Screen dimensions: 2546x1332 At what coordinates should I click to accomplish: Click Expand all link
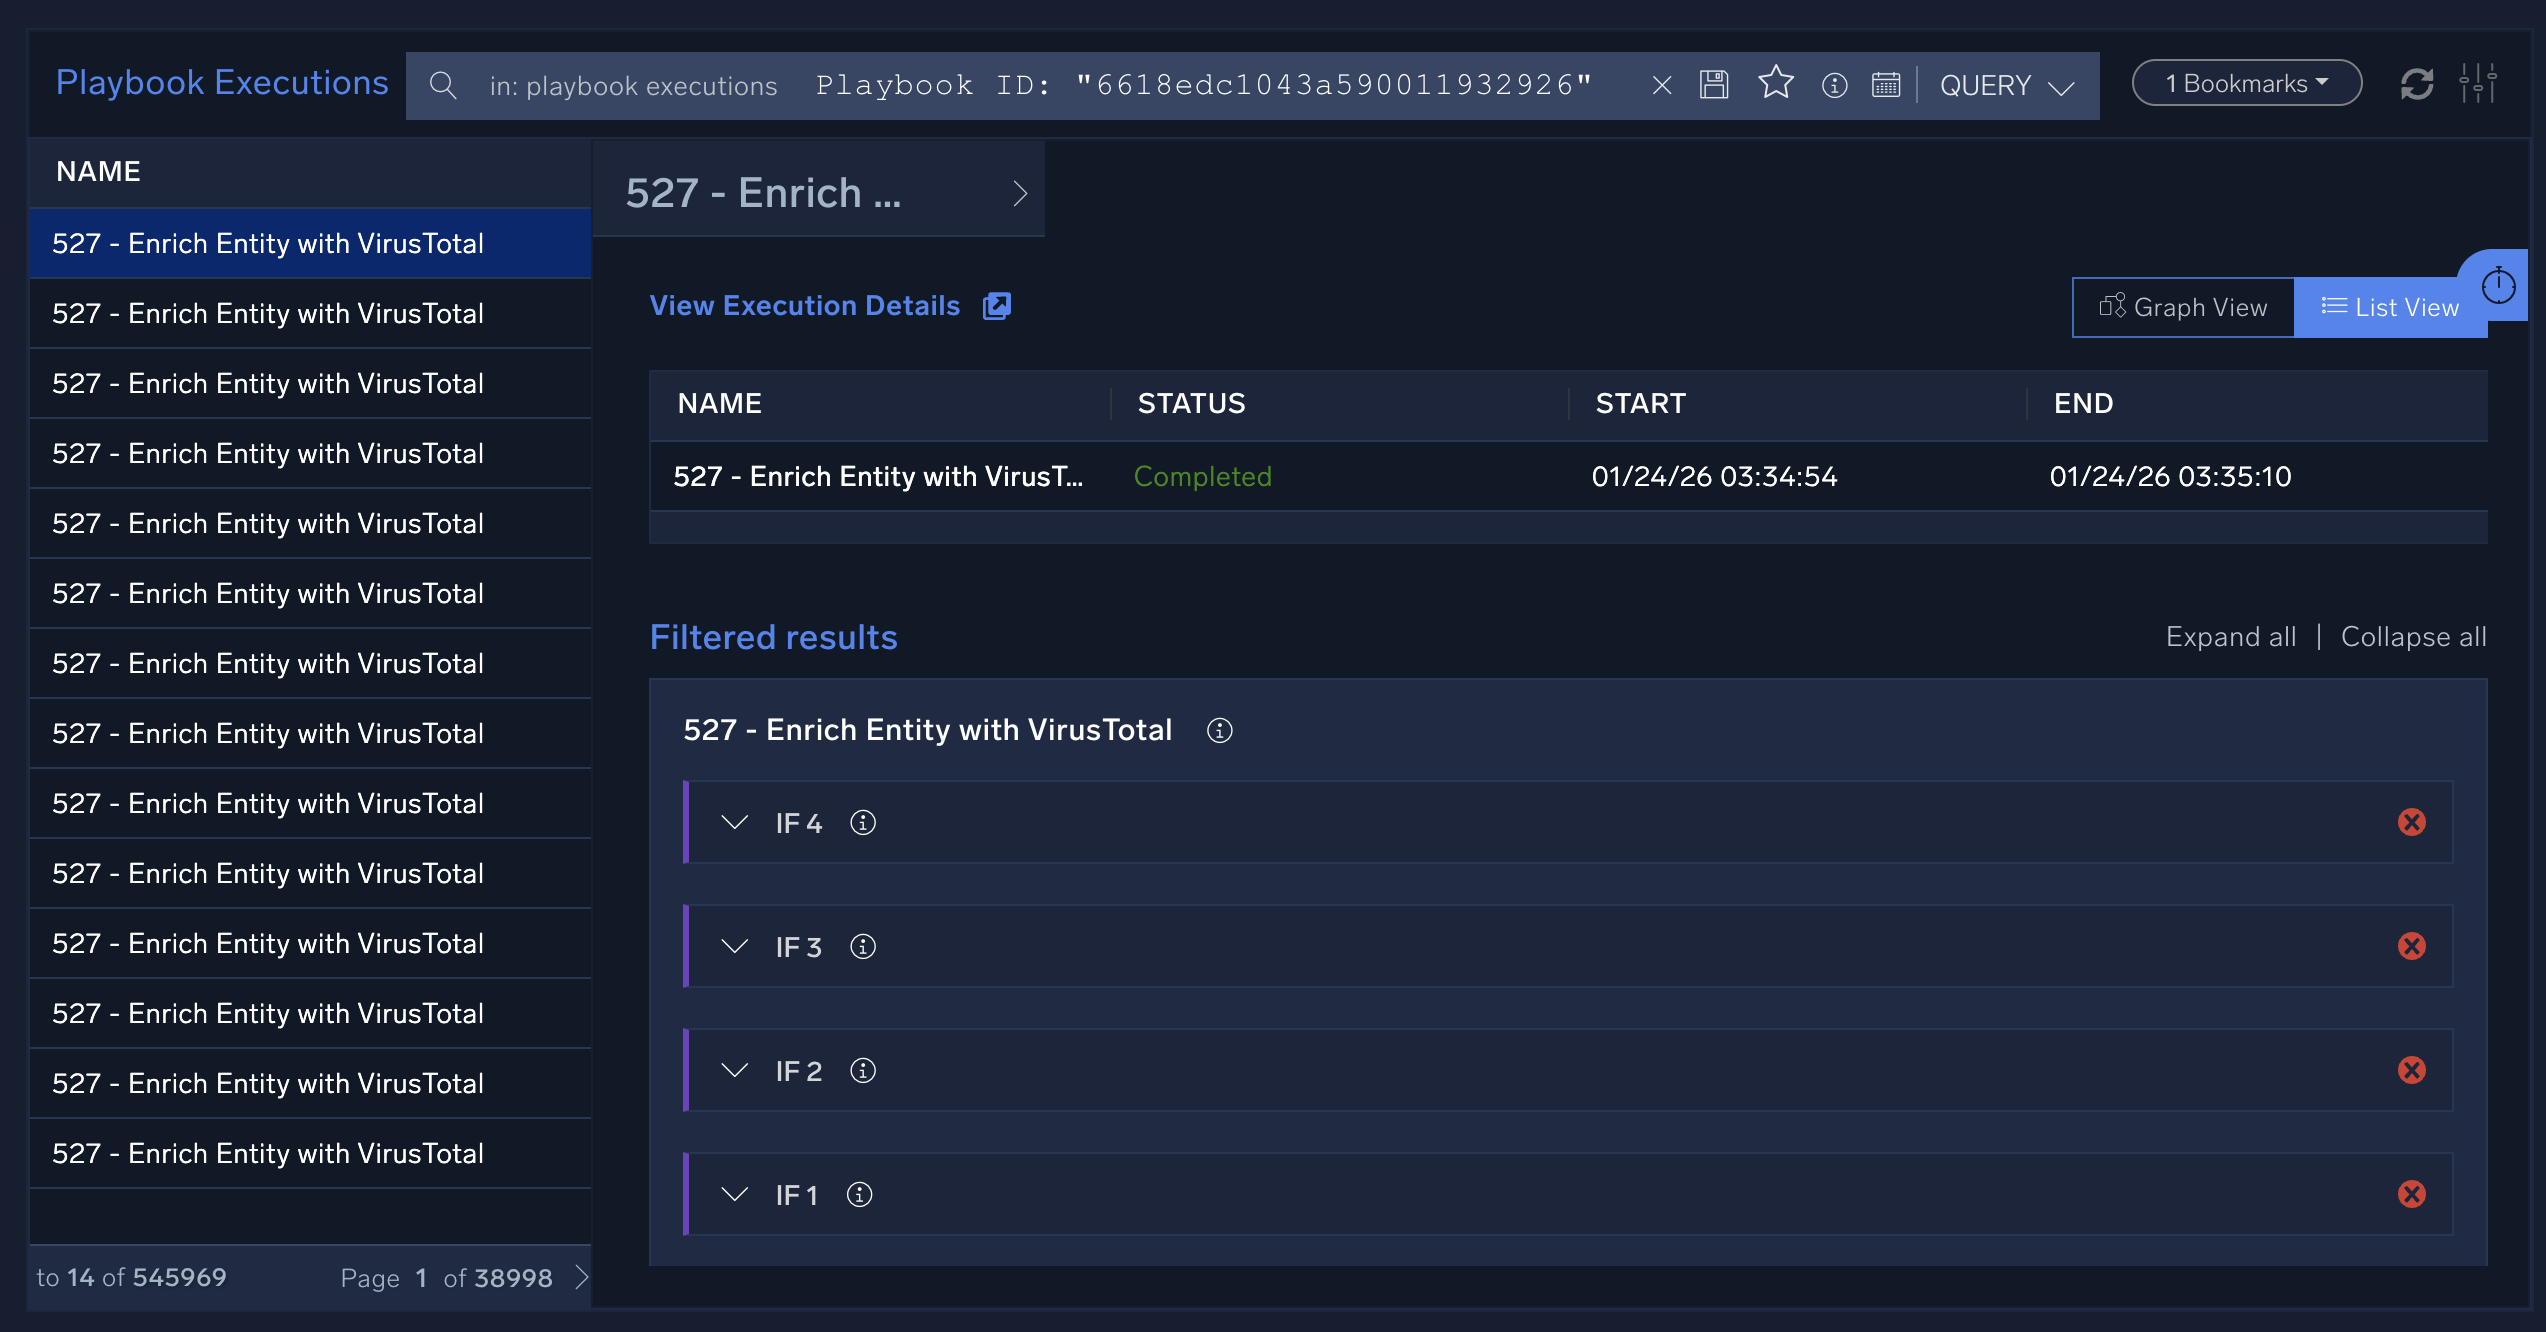2230,637
